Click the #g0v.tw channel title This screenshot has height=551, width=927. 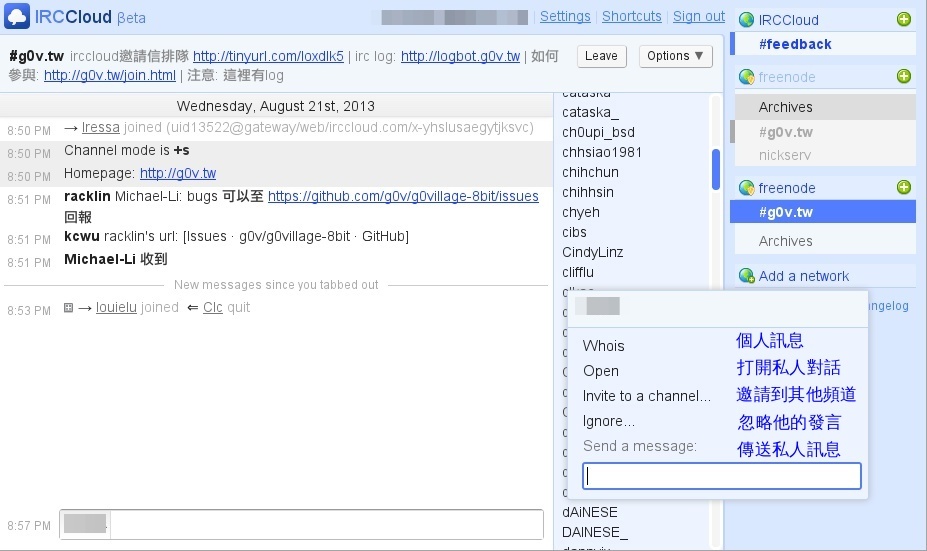click(x=36, y=56)
